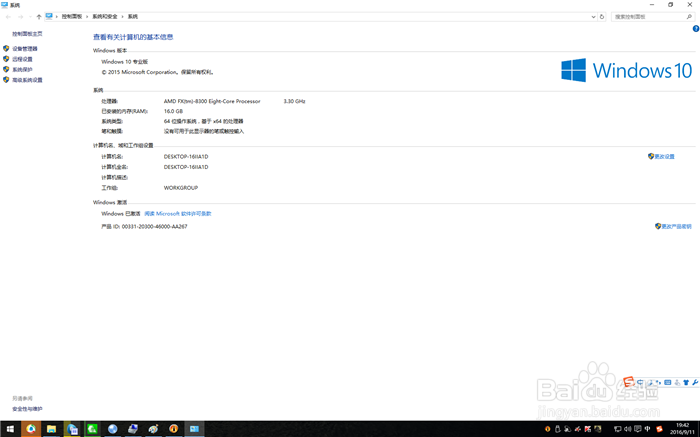Click the computer icon in address bar
The image size is (700, 437).
[49, 16]
